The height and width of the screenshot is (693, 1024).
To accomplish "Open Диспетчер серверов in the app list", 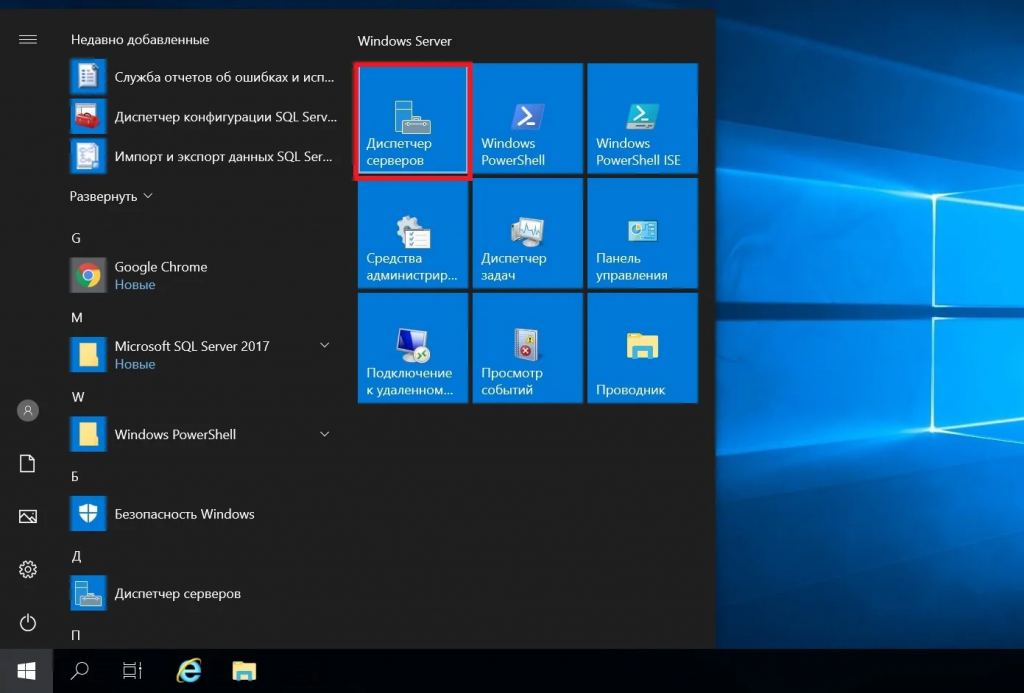I will tap(204, 594).
